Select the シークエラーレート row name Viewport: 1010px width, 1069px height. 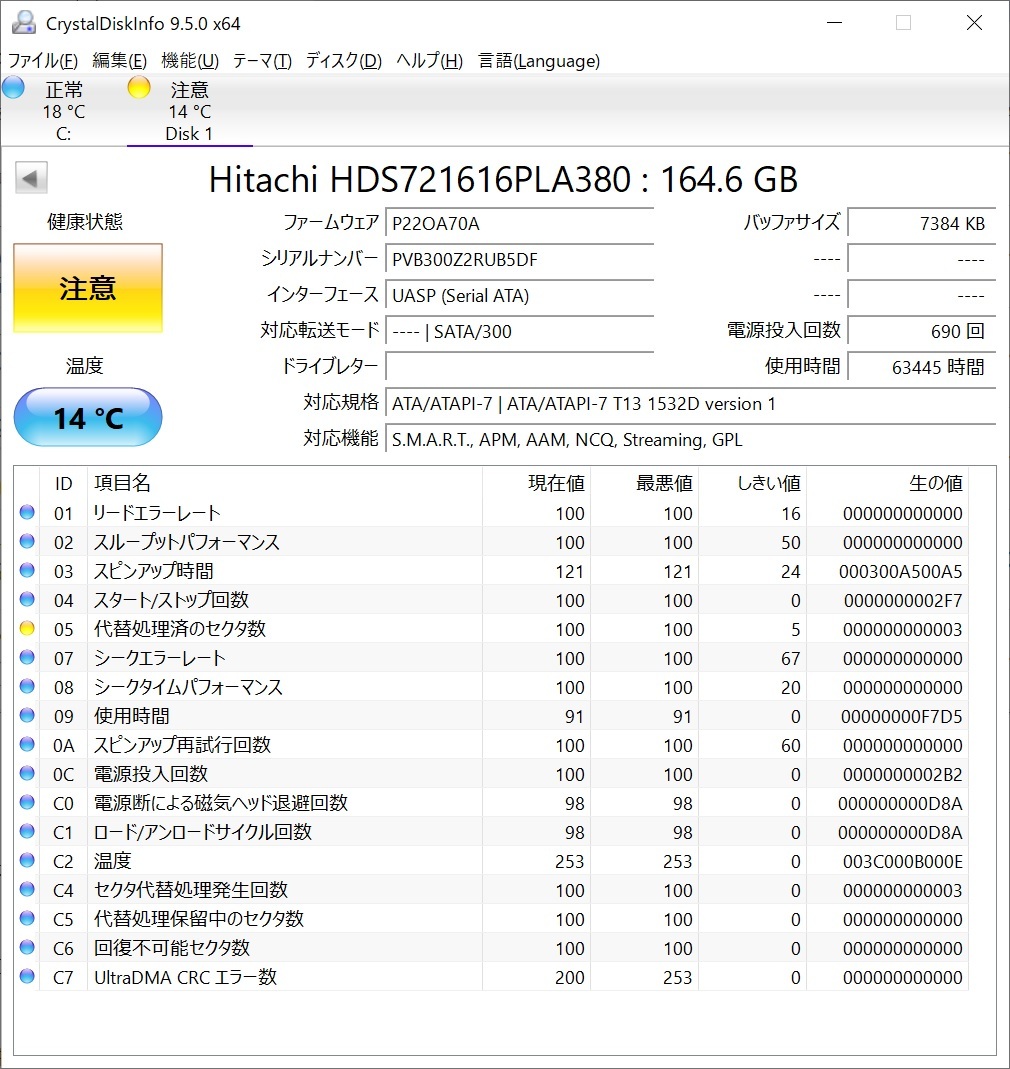coord(160,658)
